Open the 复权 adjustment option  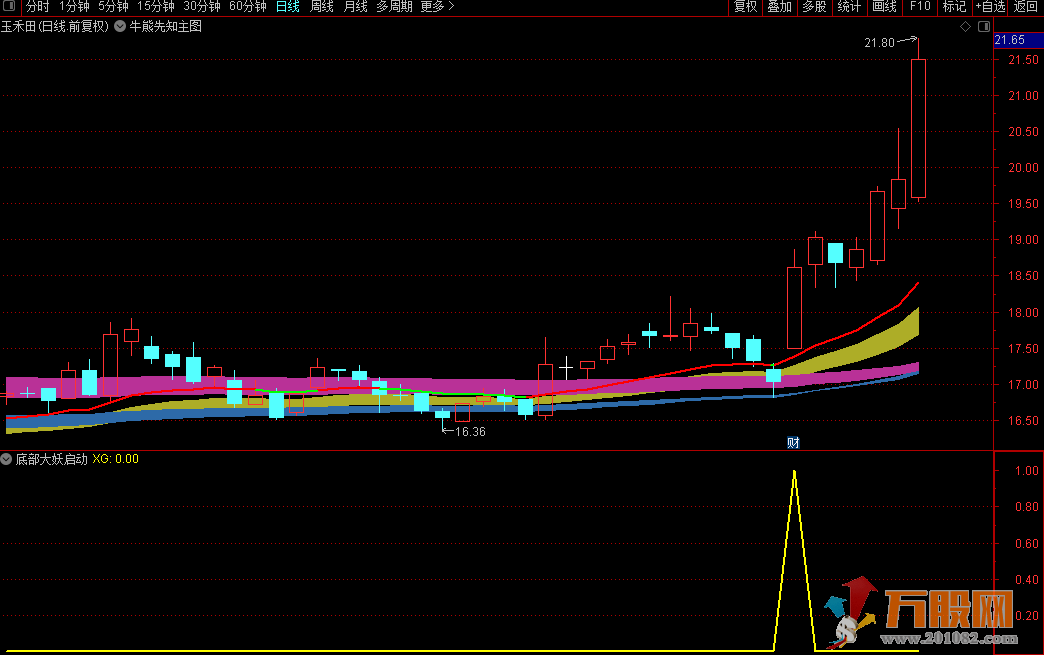[x=746, y=7]
